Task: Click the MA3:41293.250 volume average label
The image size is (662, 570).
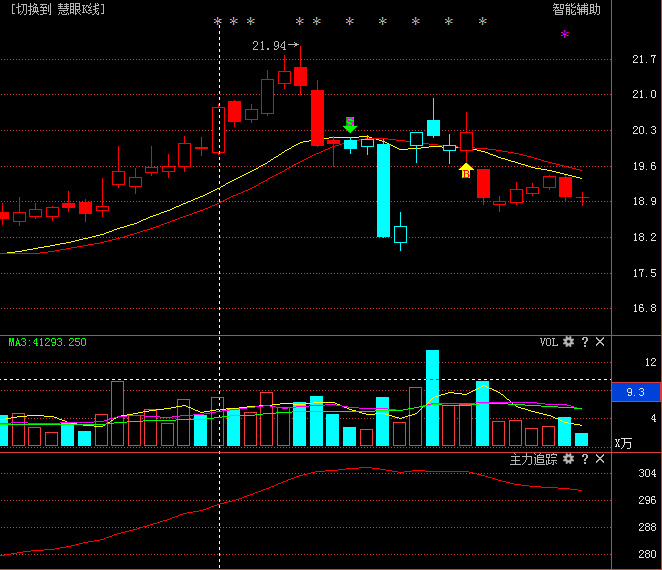Action: point(47,342)
